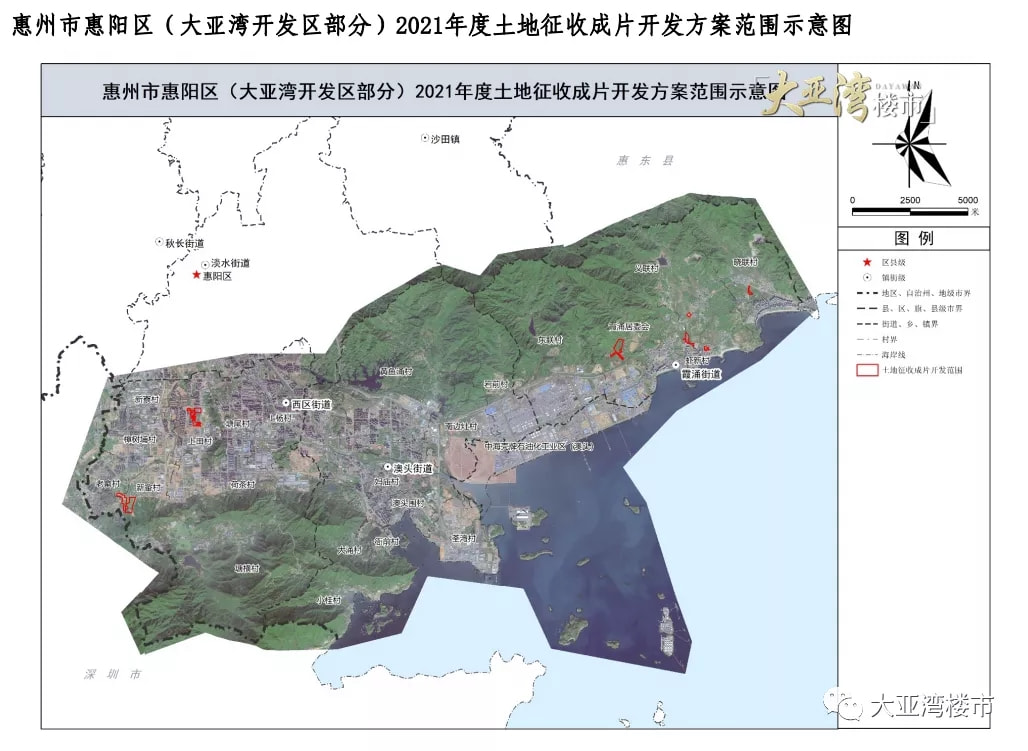Click the 中海壳牌石油化工业区 label
1028x751 pixels.
pyautogui.click(x=538, y=447)
